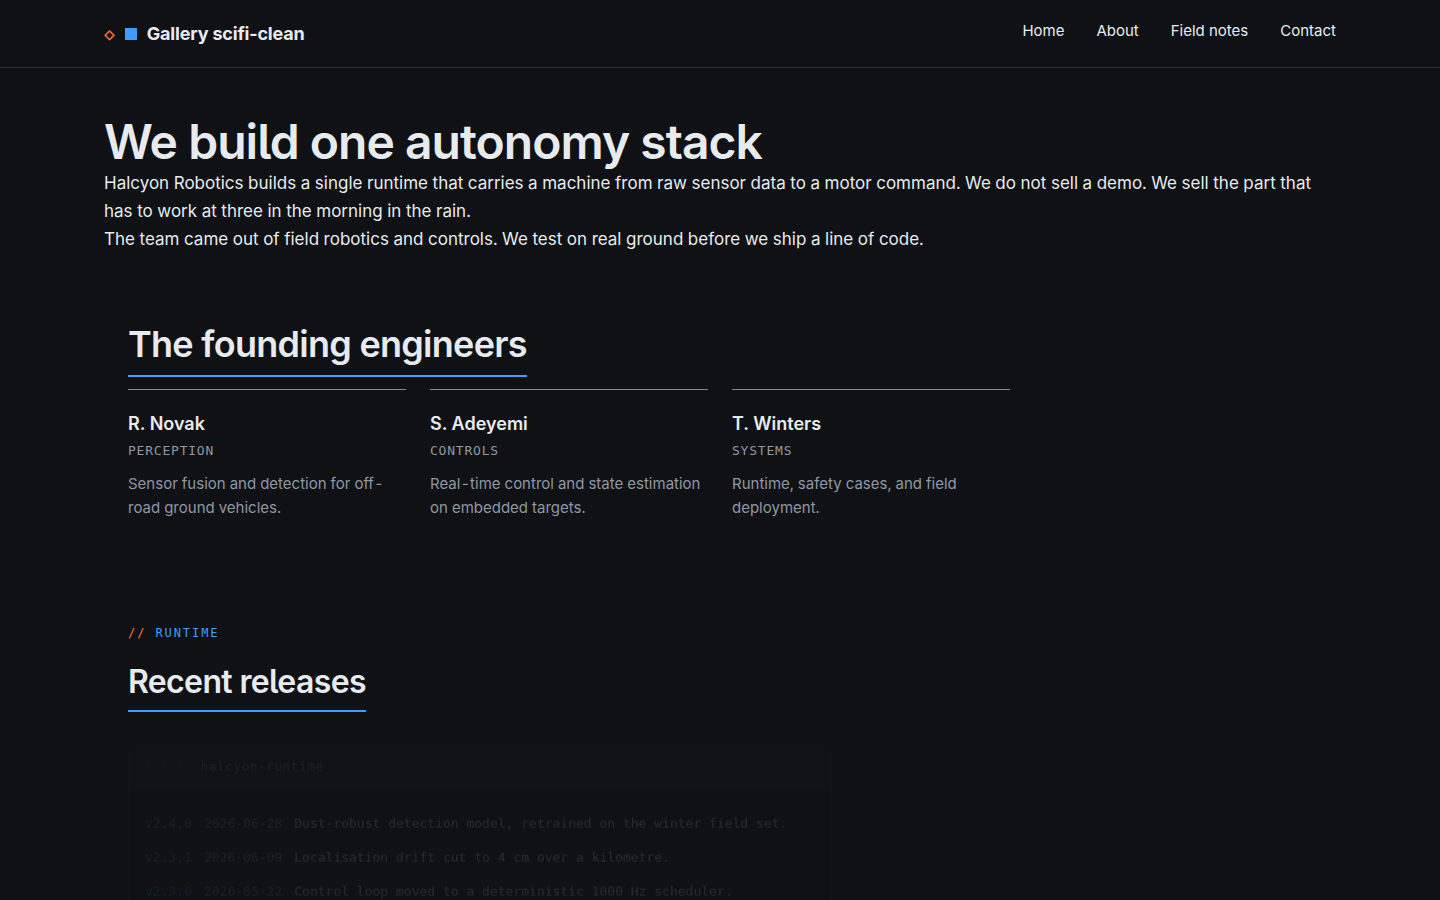Click the "PERCEPTION" role label

coord(171,451)
